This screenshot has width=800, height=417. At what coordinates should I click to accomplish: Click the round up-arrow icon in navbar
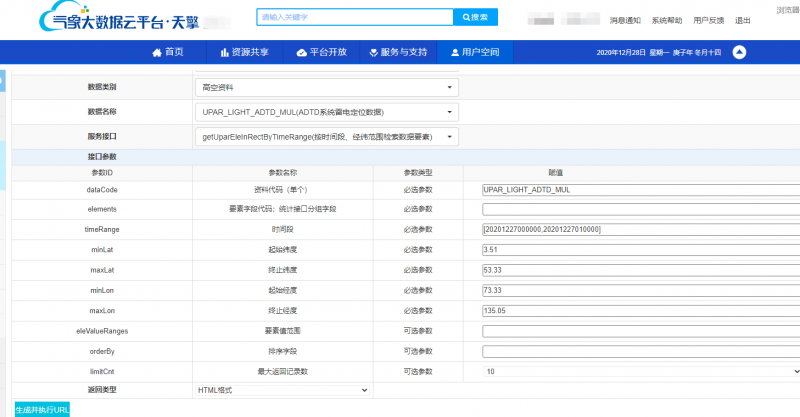pyautogui.click(x=739, y=52)
